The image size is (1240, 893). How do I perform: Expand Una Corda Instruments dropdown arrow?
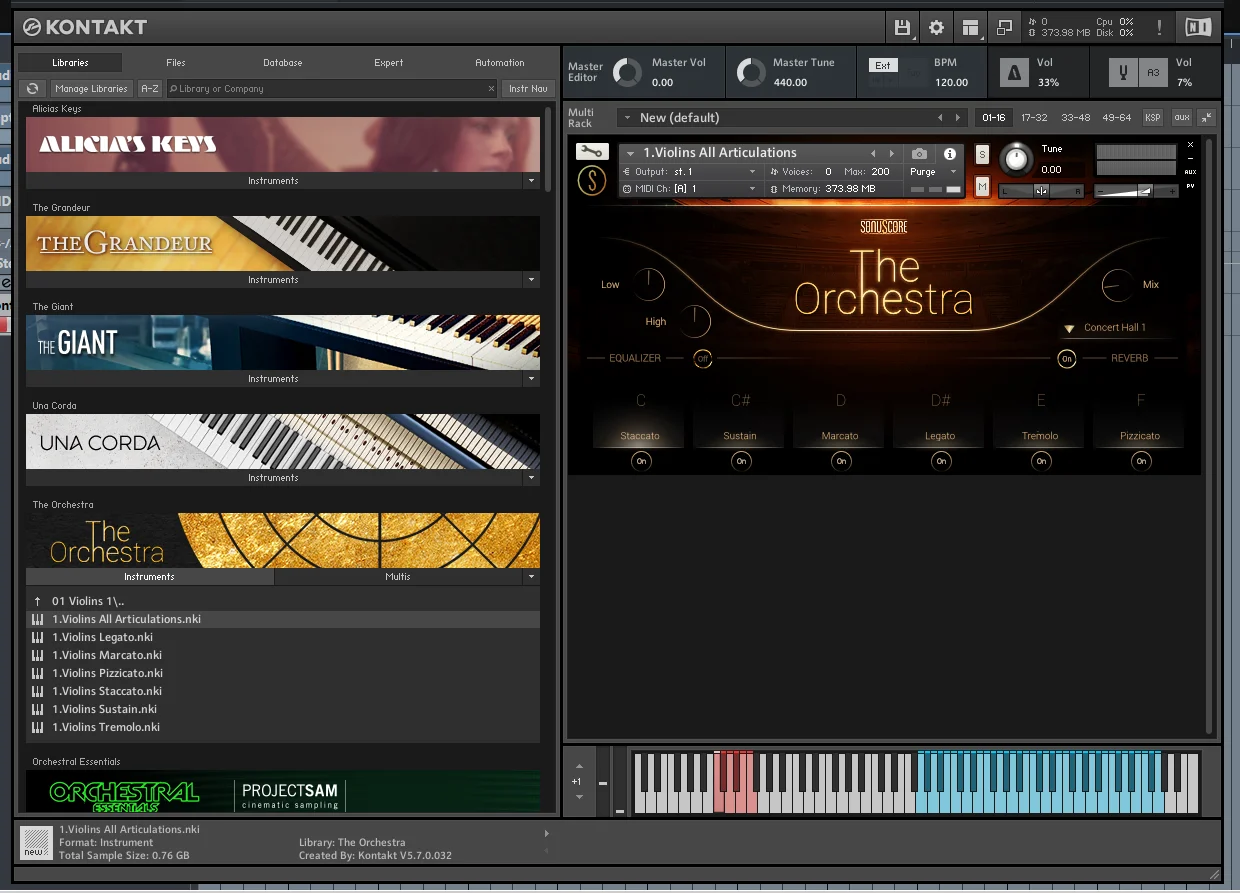point(531,478)
